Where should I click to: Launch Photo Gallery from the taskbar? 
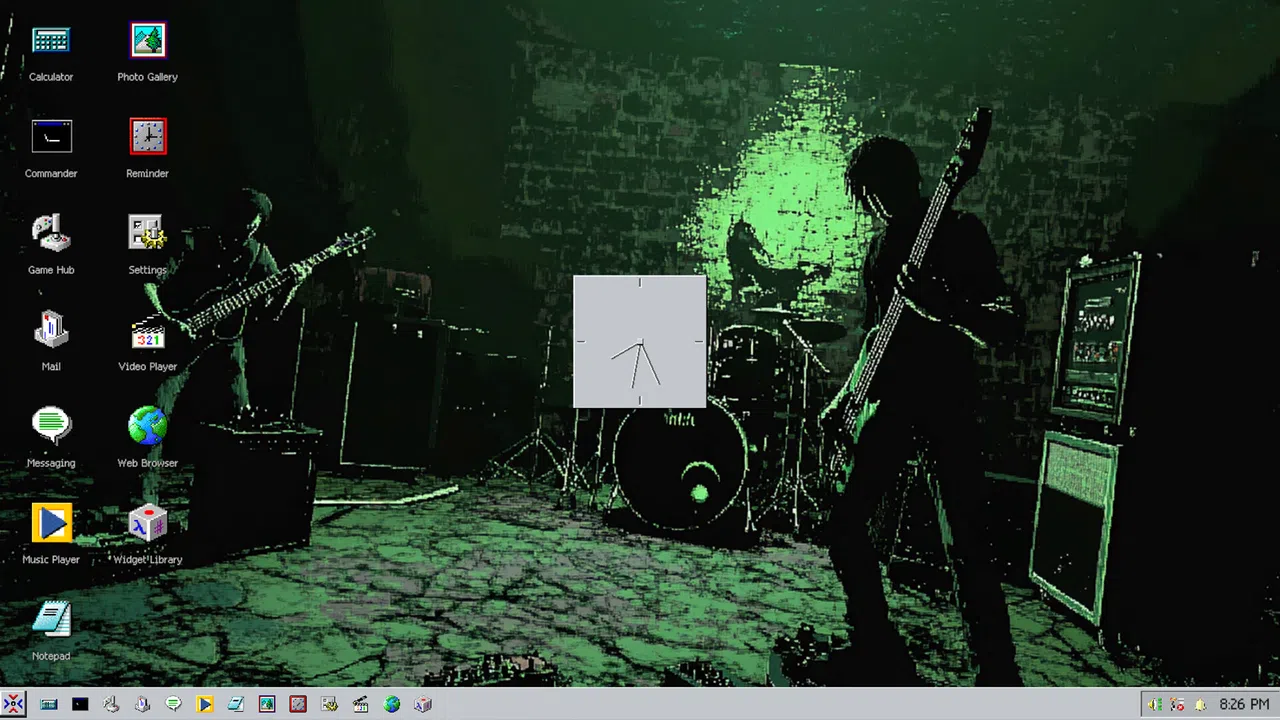click(x=266, y=704)
